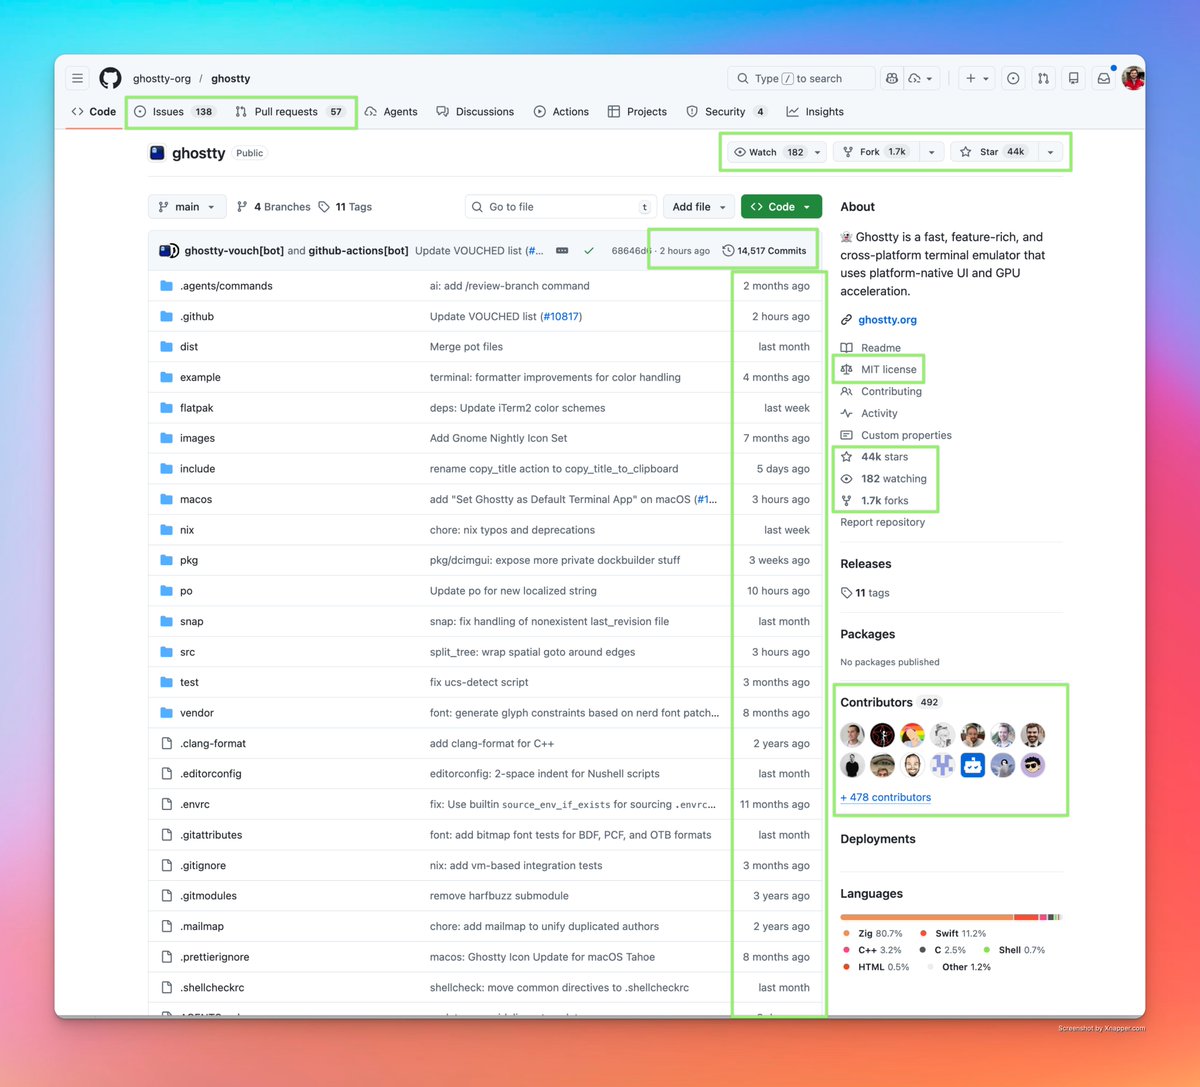Open the green Code dropdown button
The image size is (1200, 1087).
coord(781,207)
